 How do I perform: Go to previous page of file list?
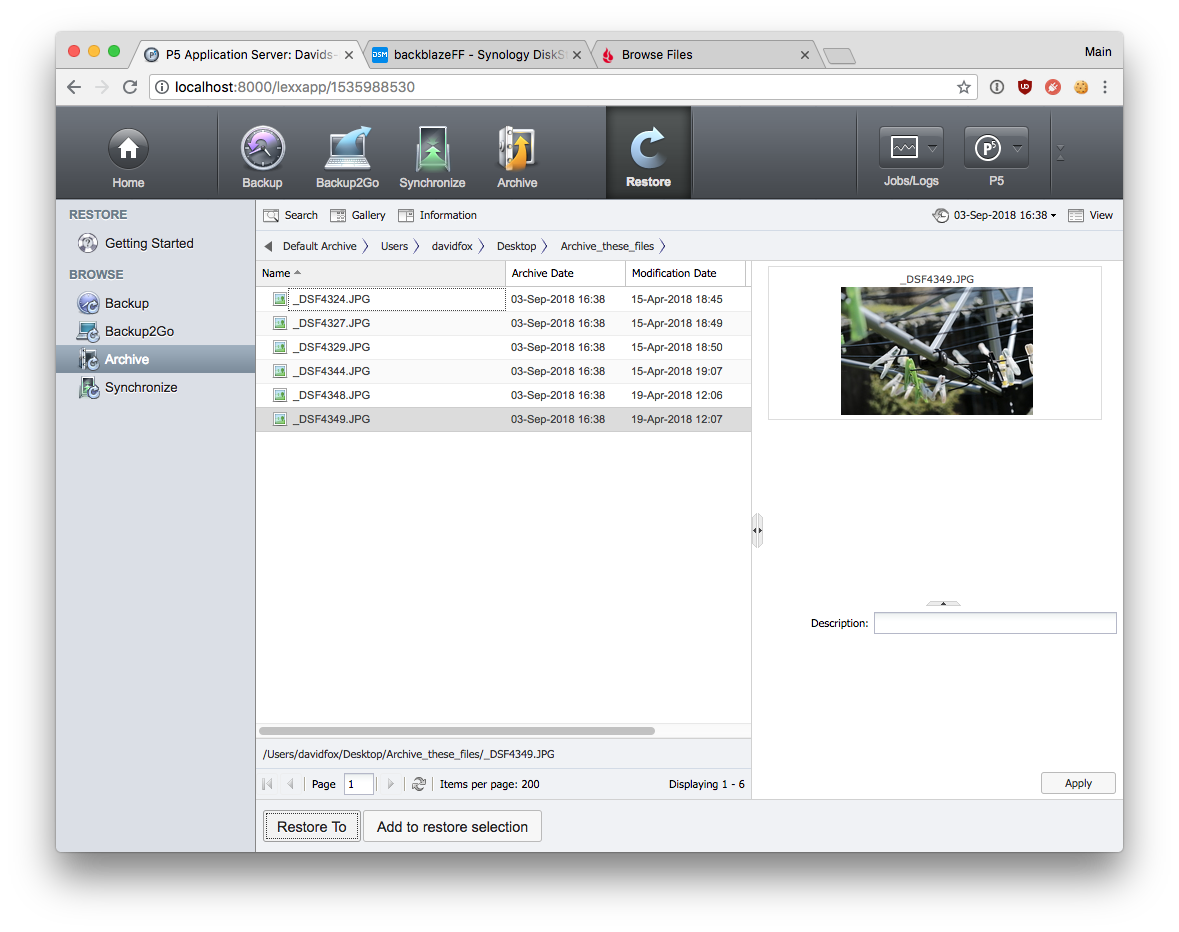click(290, 784)
